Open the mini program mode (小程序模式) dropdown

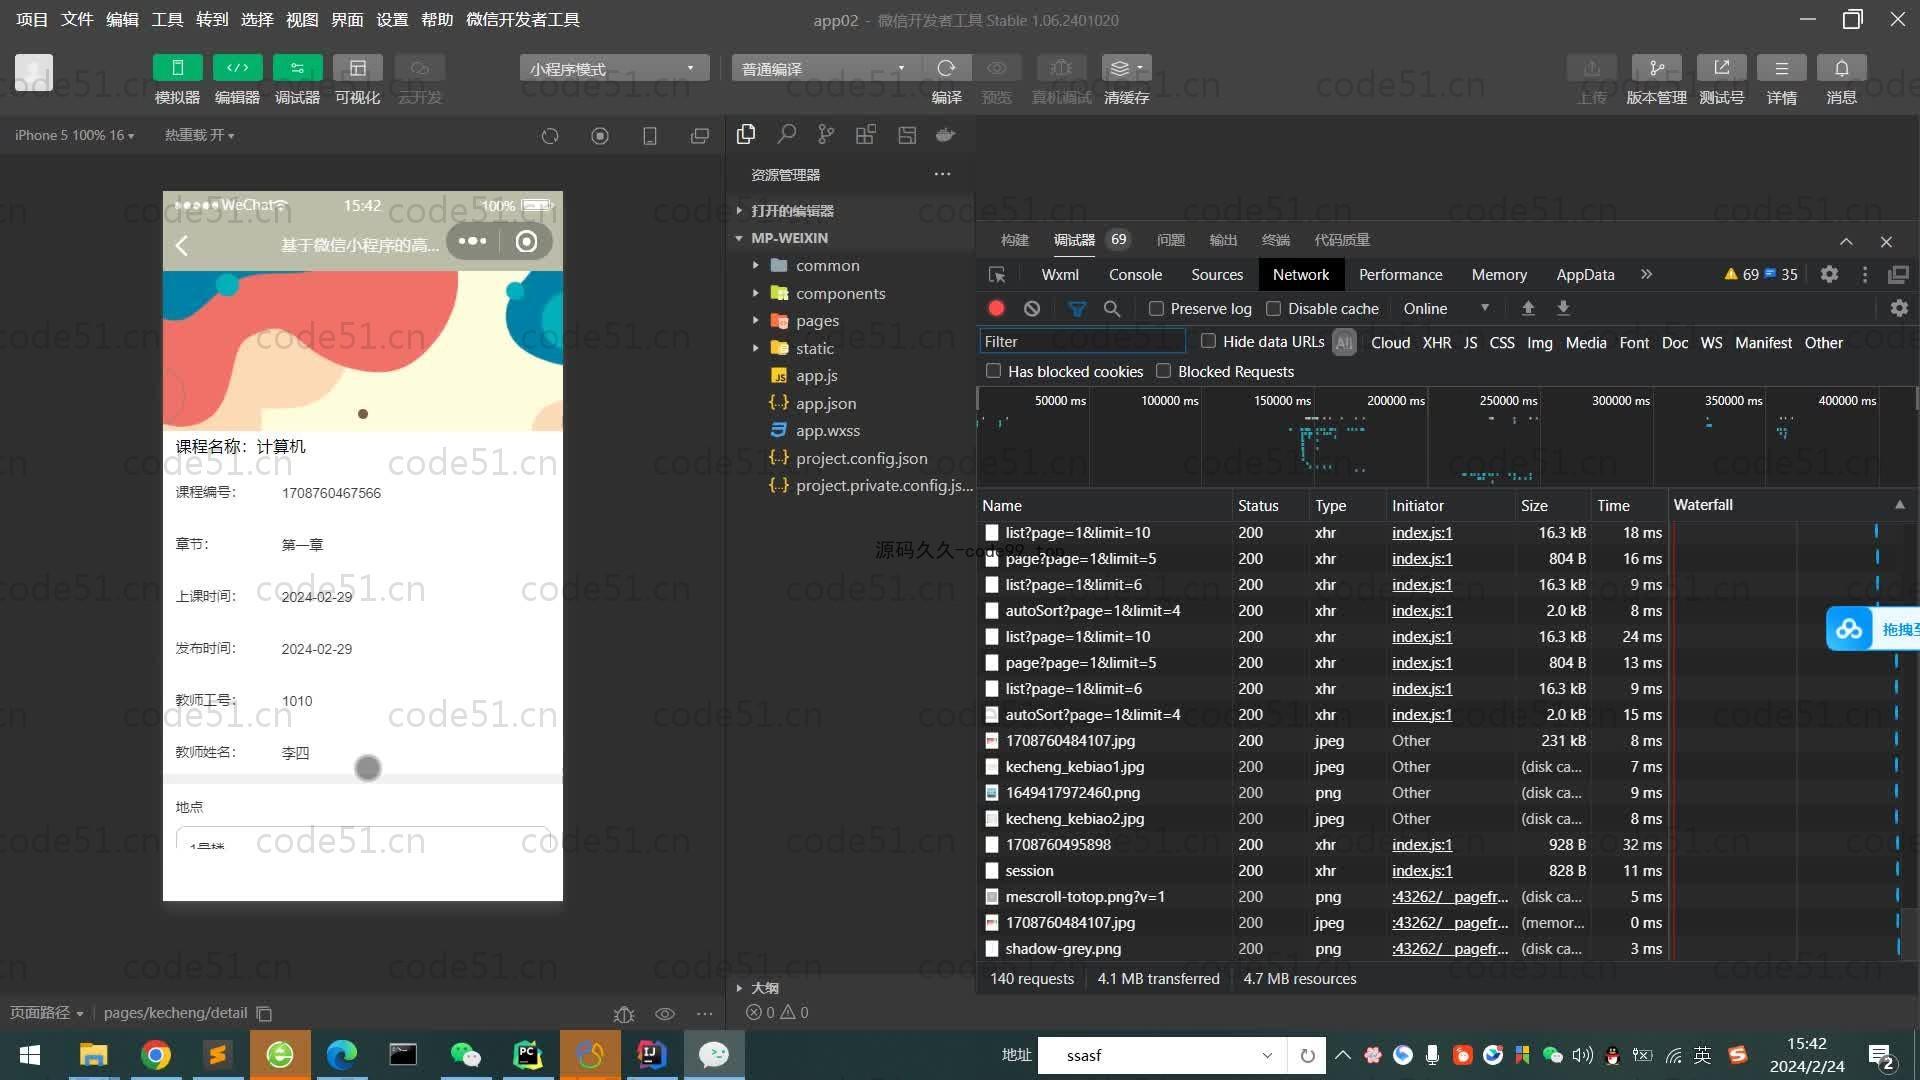click(613, 68)
